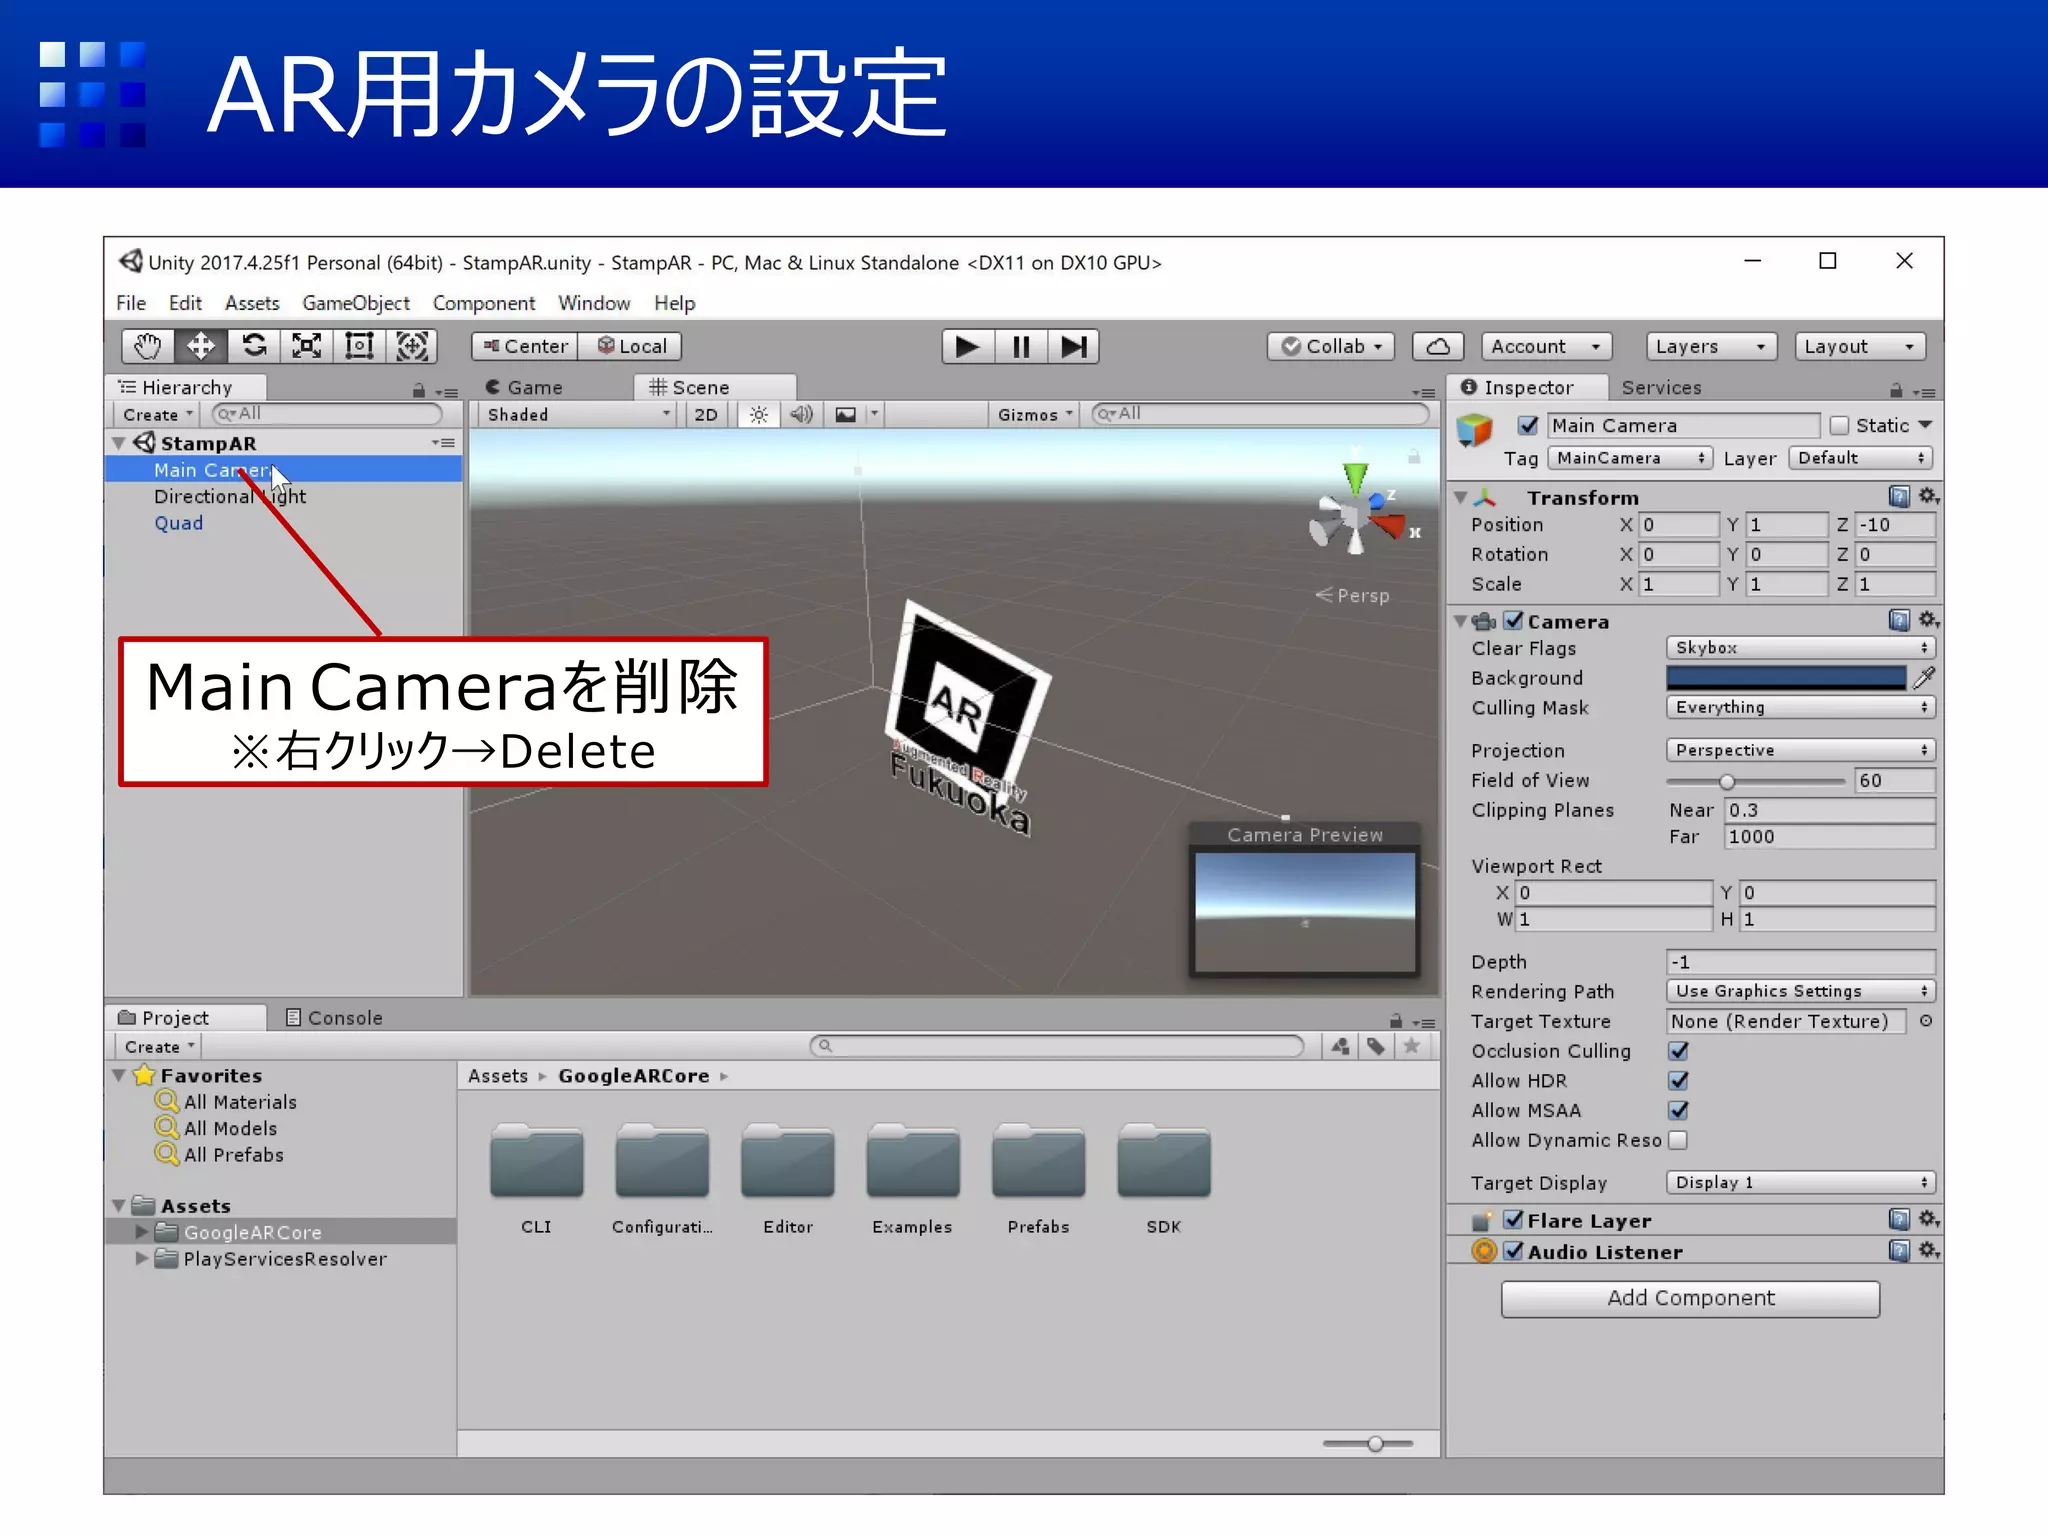Screen dimensions: 2048x1536
Task: Start Play mode
Action: click(x=967, y=346)
